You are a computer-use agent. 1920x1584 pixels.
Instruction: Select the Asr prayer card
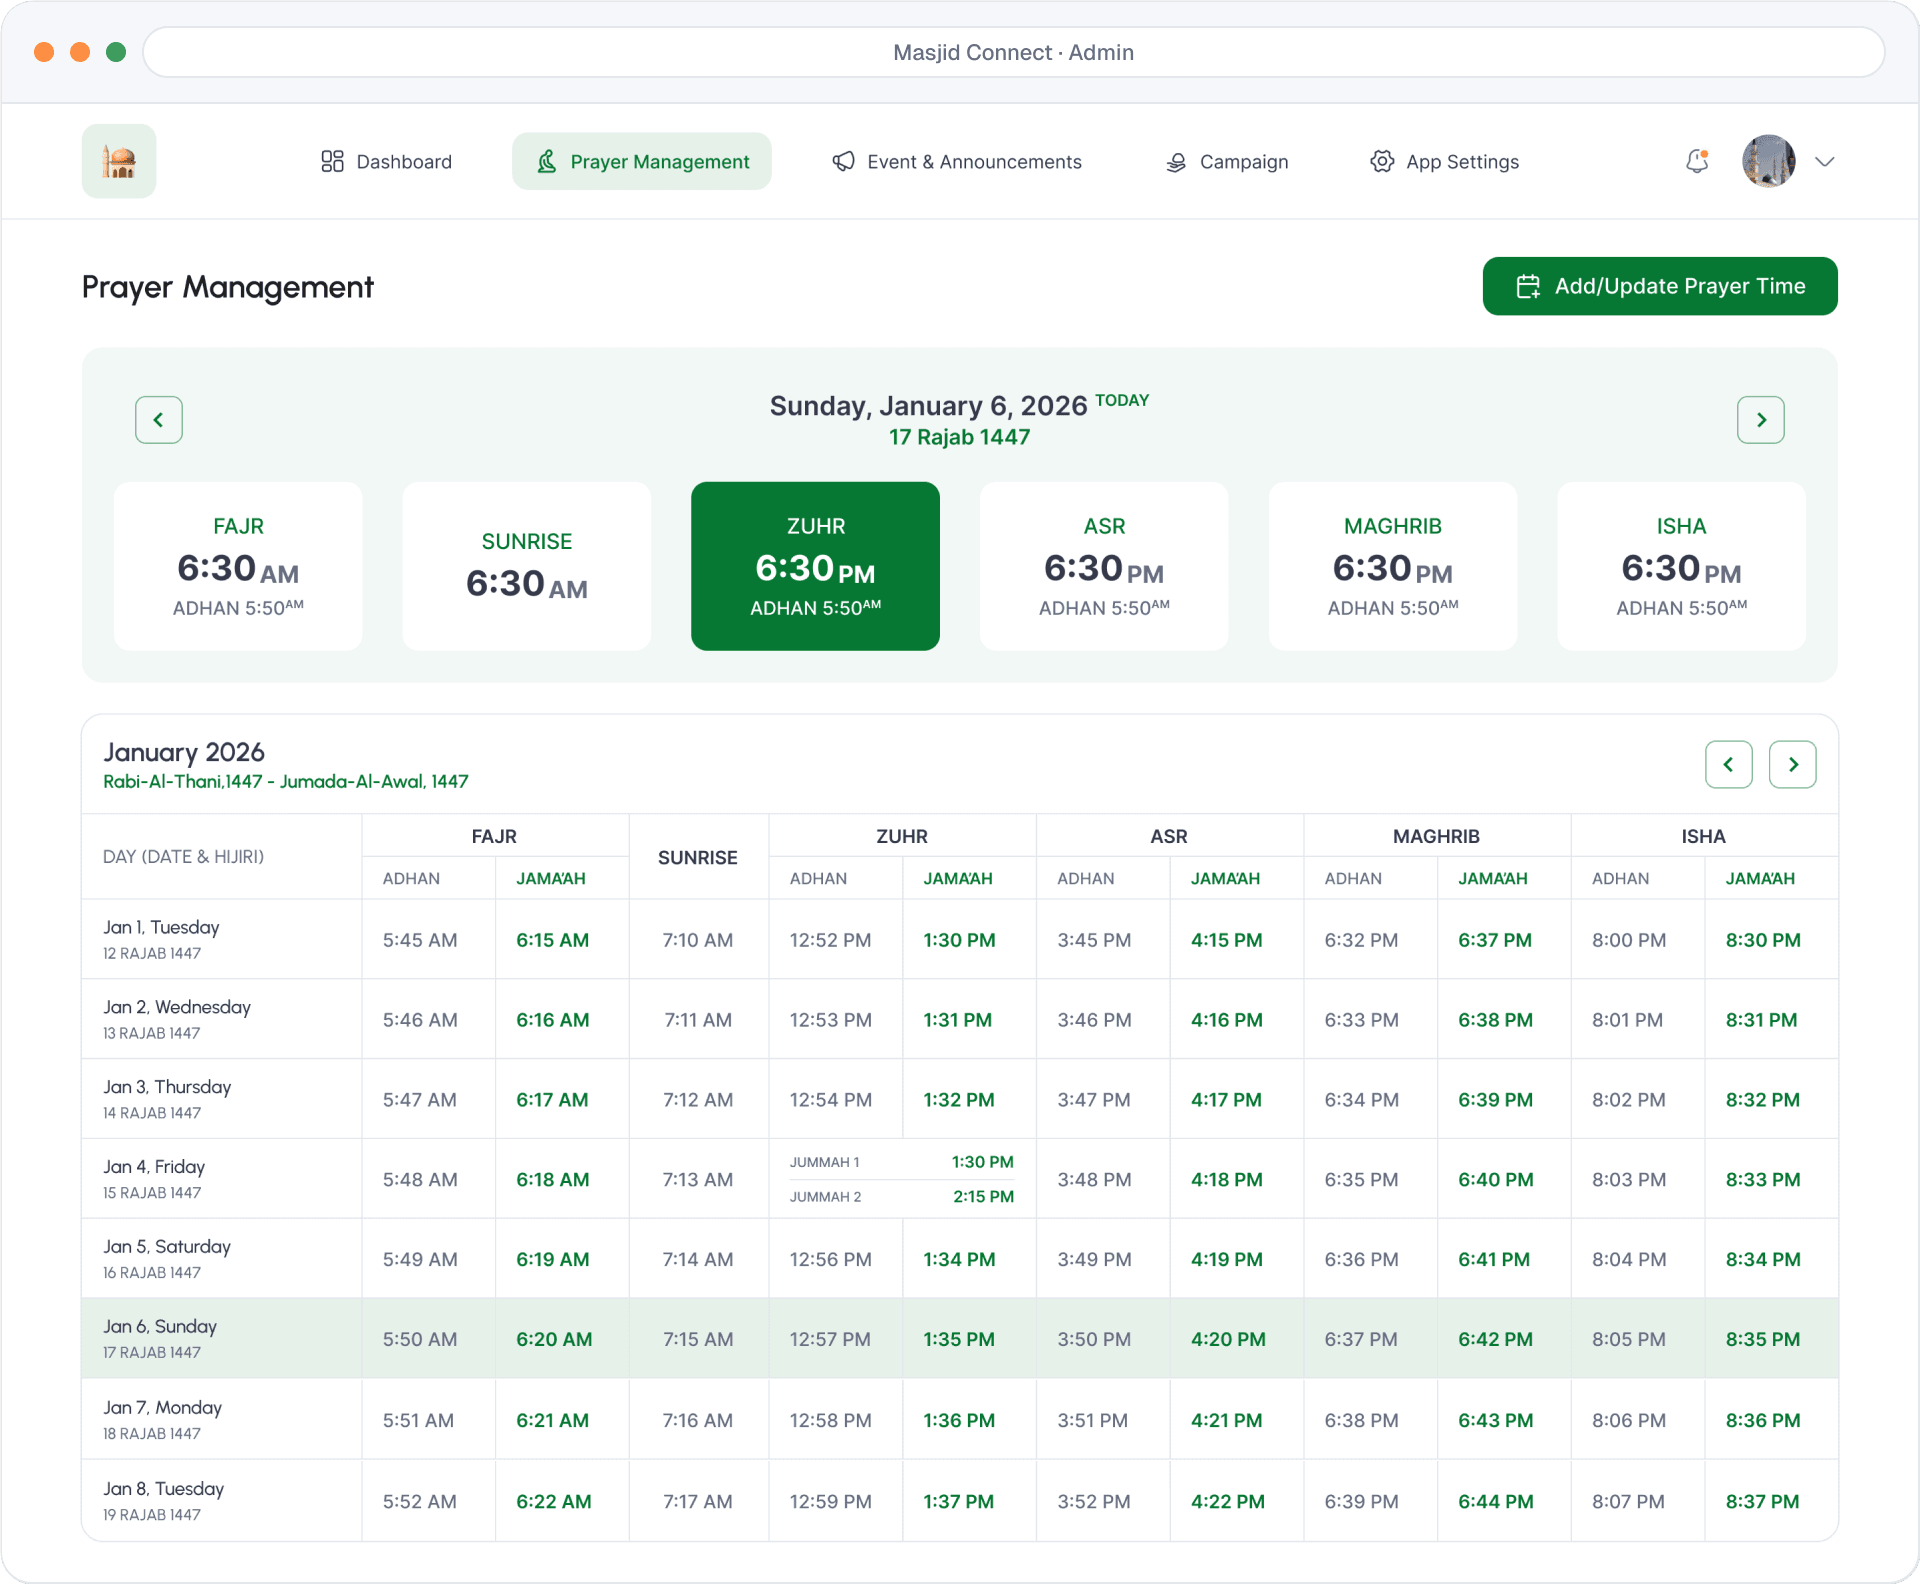click(1104, 566)
